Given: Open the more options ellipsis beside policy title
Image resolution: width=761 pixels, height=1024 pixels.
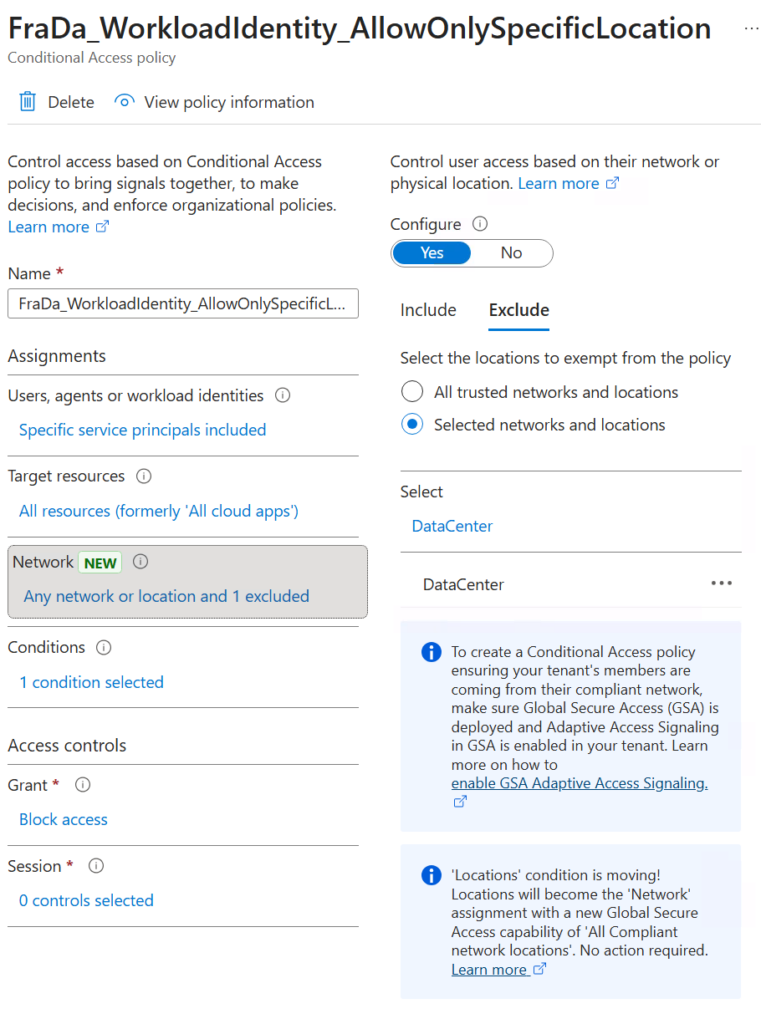Looking at the screenshot, I should [x=751, y=29].
